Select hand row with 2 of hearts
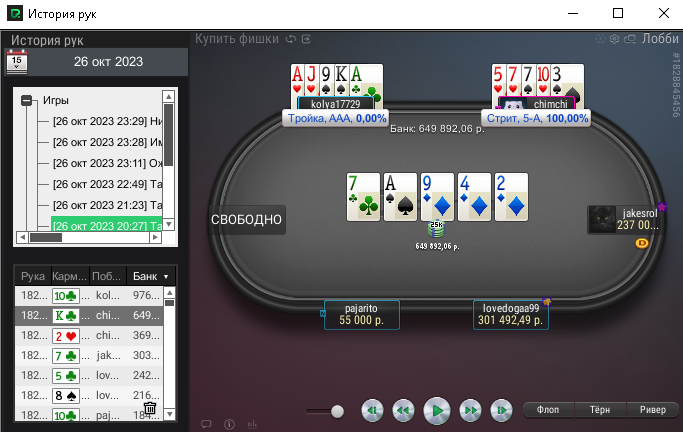 coord(89,336)
